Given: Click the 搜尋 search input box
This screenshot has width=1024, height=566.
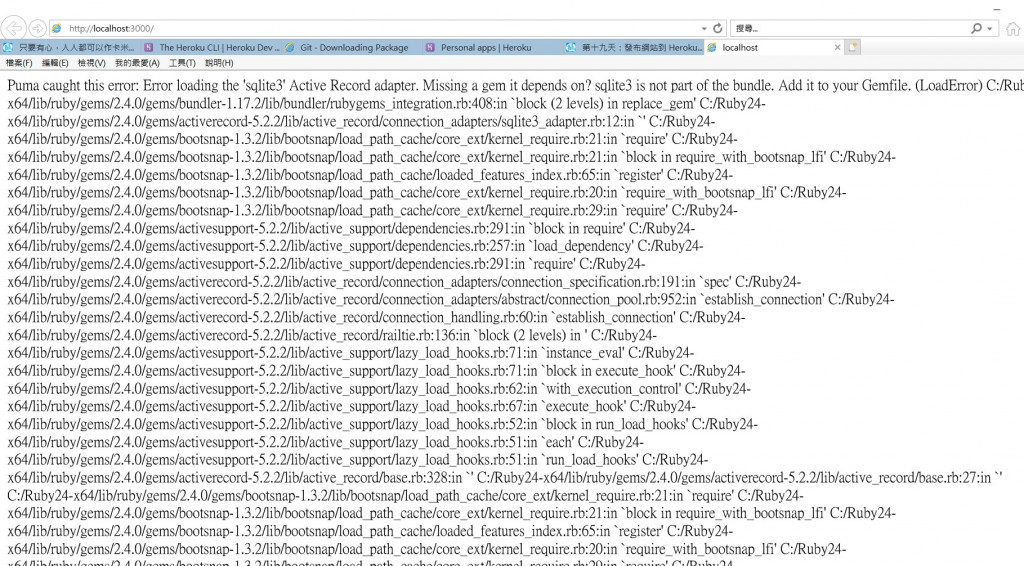Looking at the screenshot, I should tap(849, 29).
